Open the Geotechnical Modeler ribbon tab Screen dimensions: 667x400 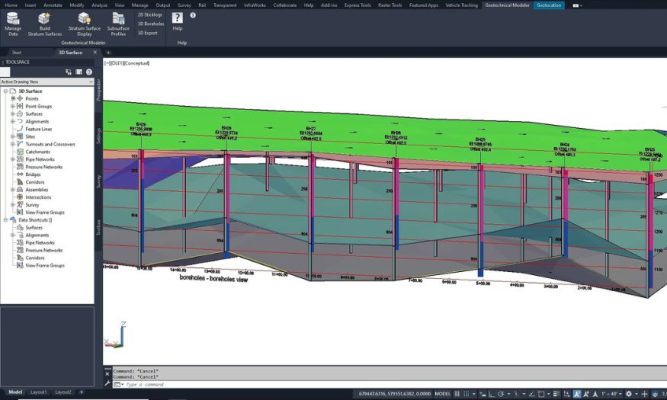coord(508,5)
